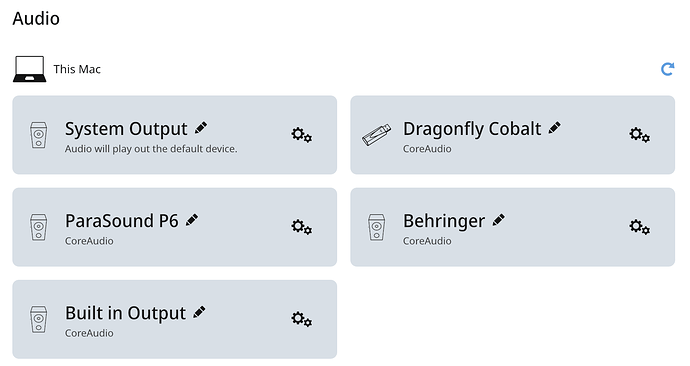The image size is (690, 366).
Task: Click speaker icon on System Output card
Action: click(x=39, y=135)
